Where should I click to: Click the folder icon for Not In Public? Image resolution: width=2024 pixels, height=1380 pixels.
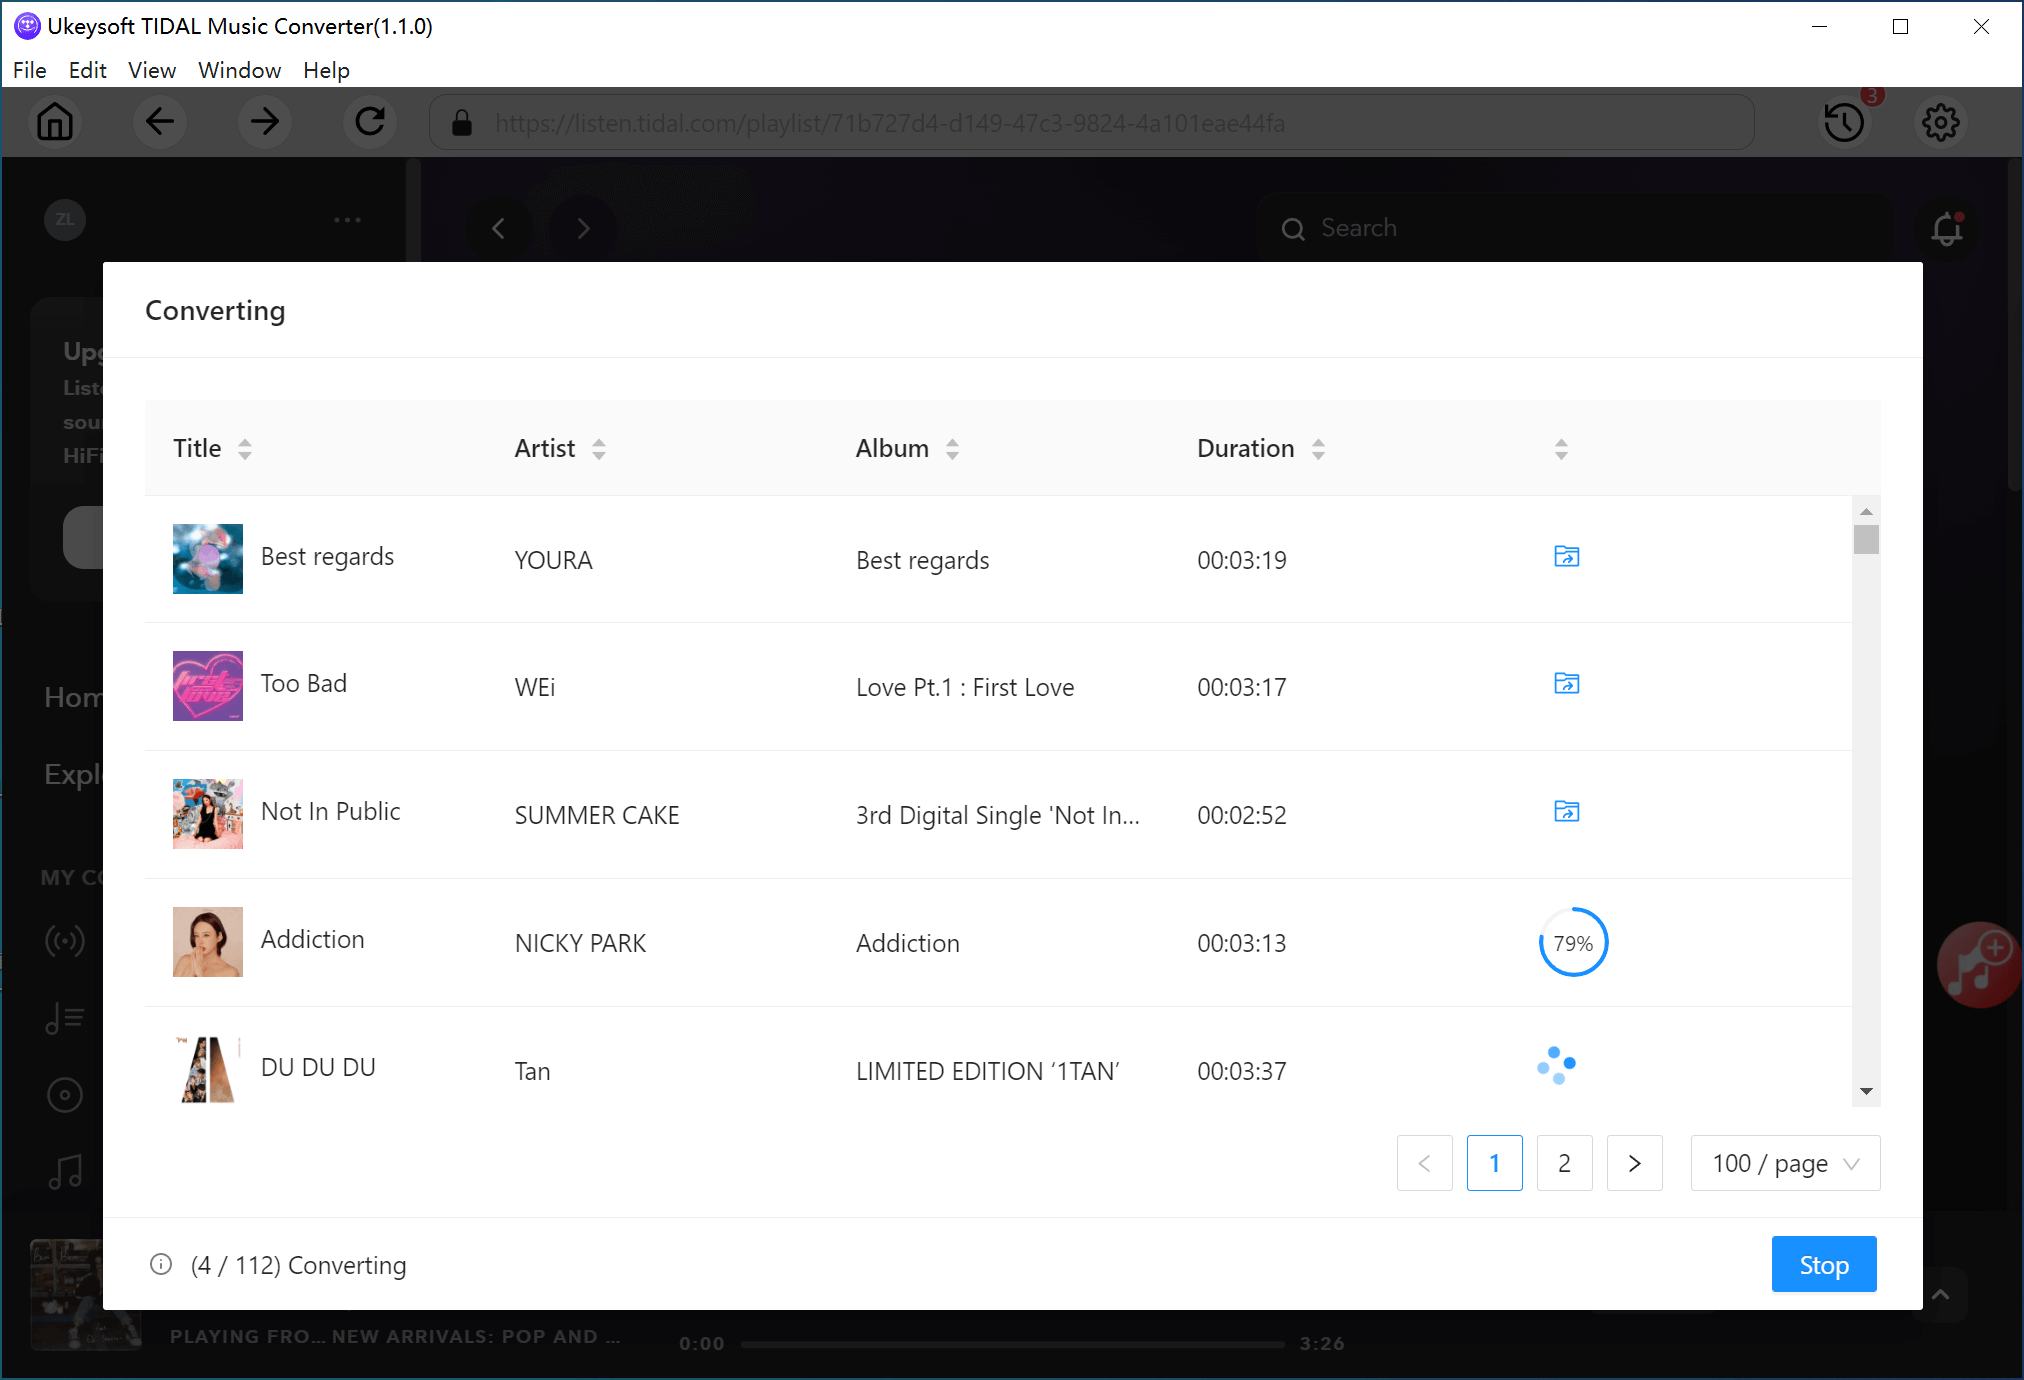(1566, 811)
